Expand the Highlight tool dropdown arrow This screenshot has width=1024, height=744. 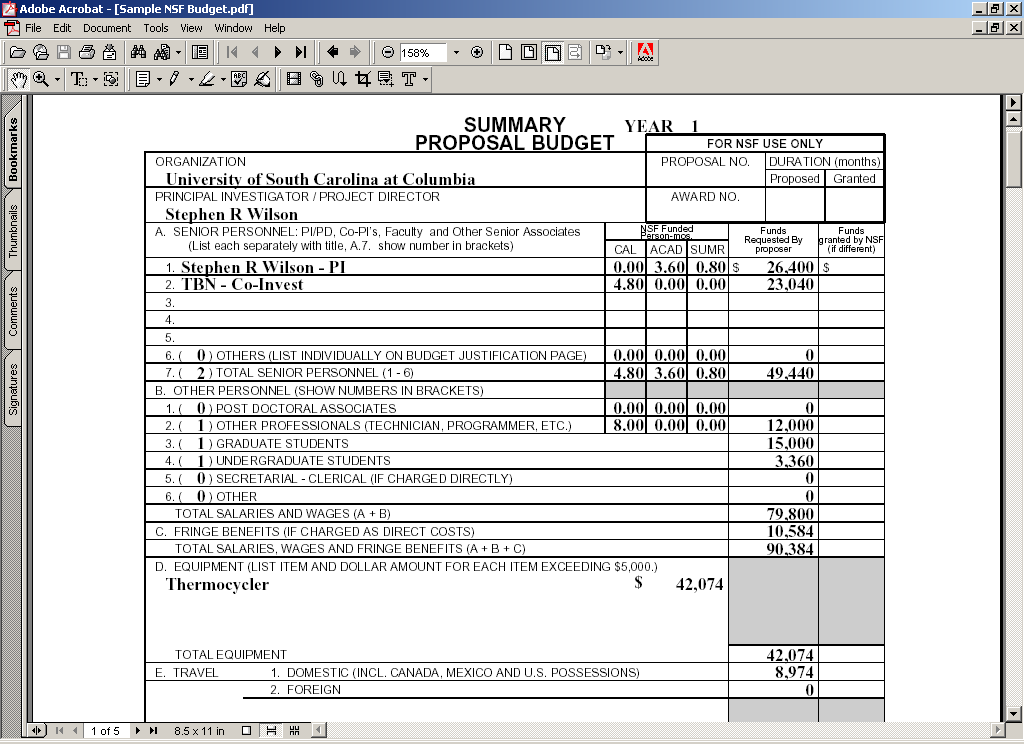[x=223, y=80]
